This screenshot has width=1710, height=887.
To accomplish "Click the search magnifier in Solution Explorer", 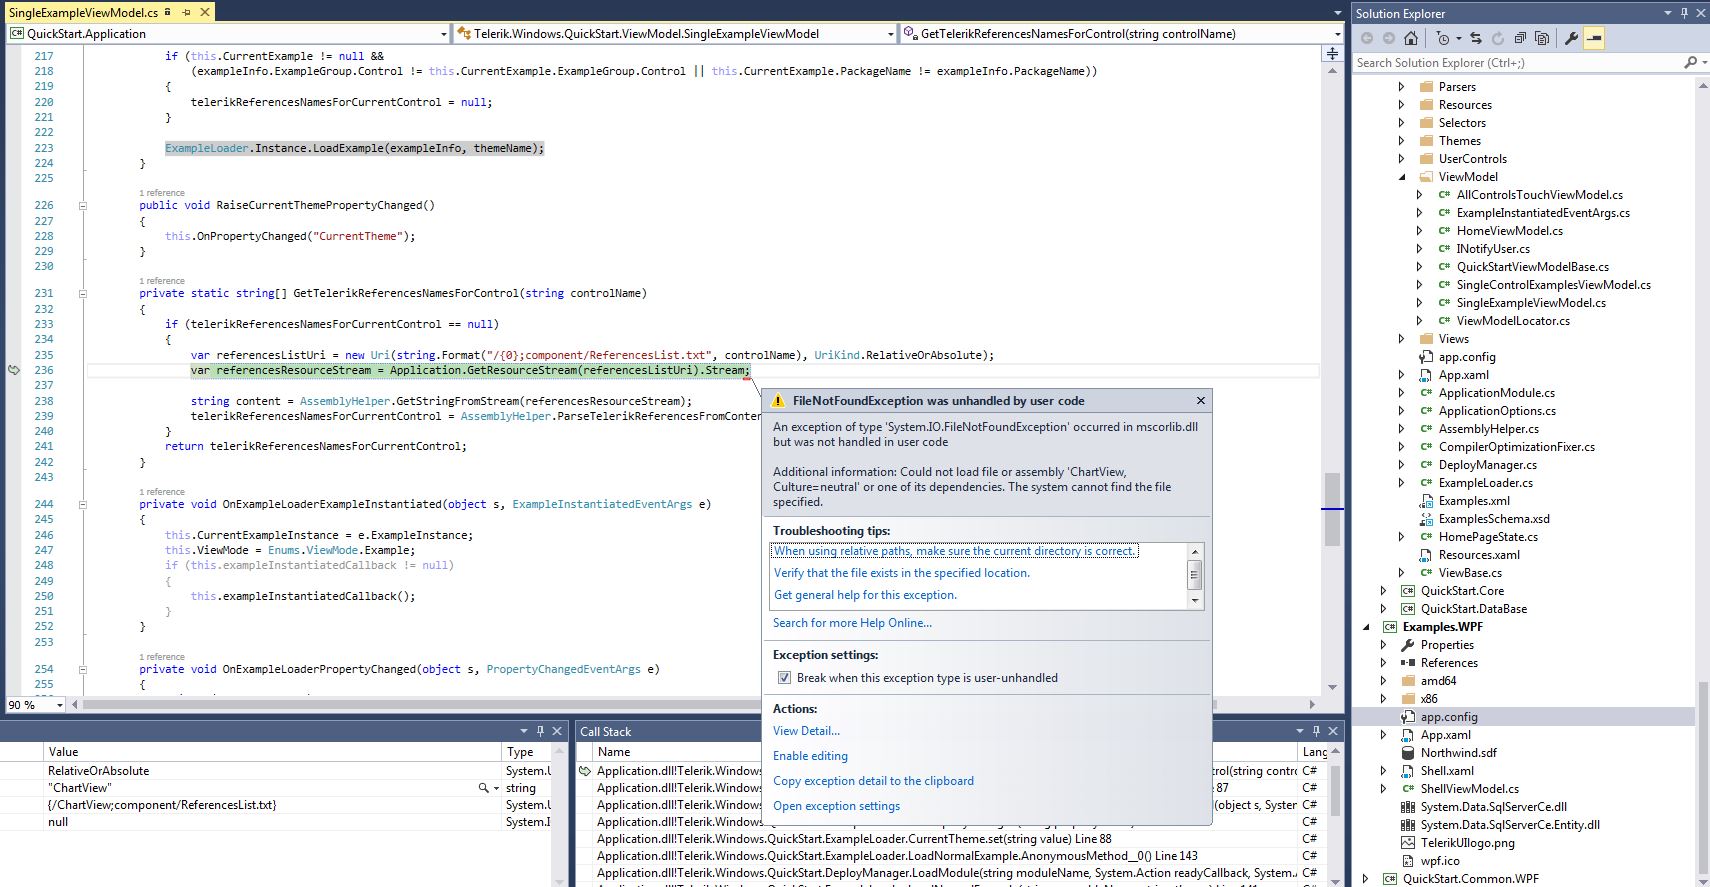I will click(x=1689, y=62).
